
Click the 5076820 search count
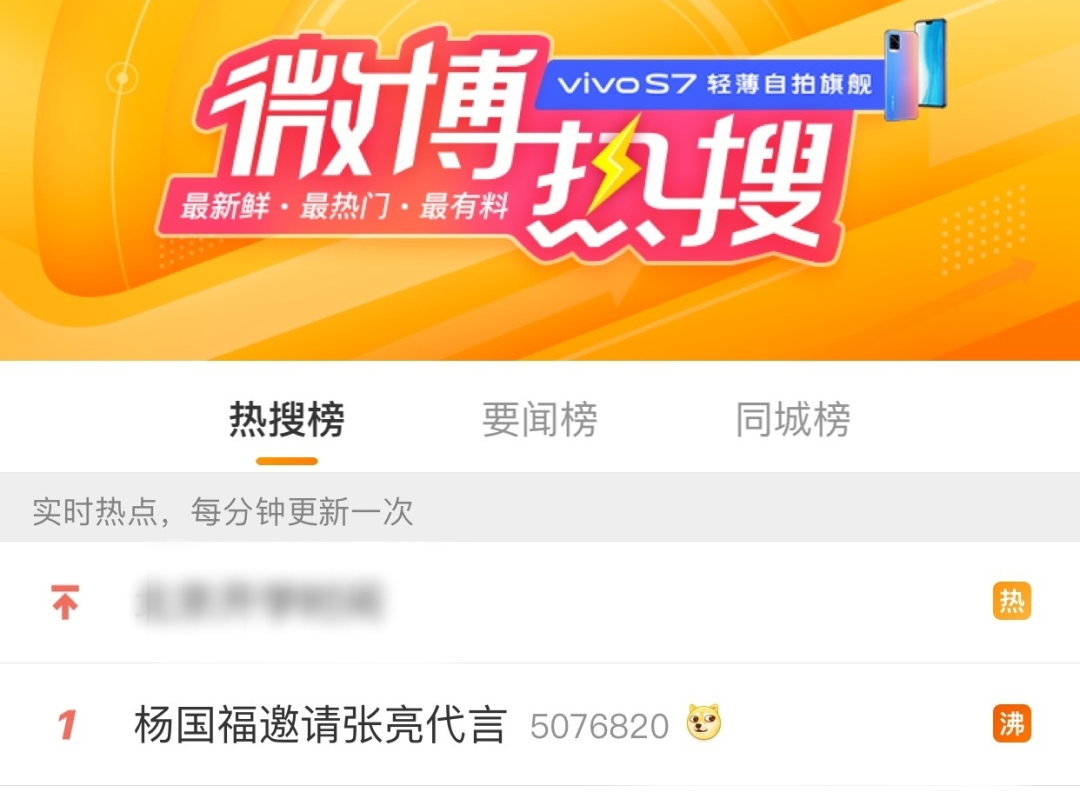(599, 726)
